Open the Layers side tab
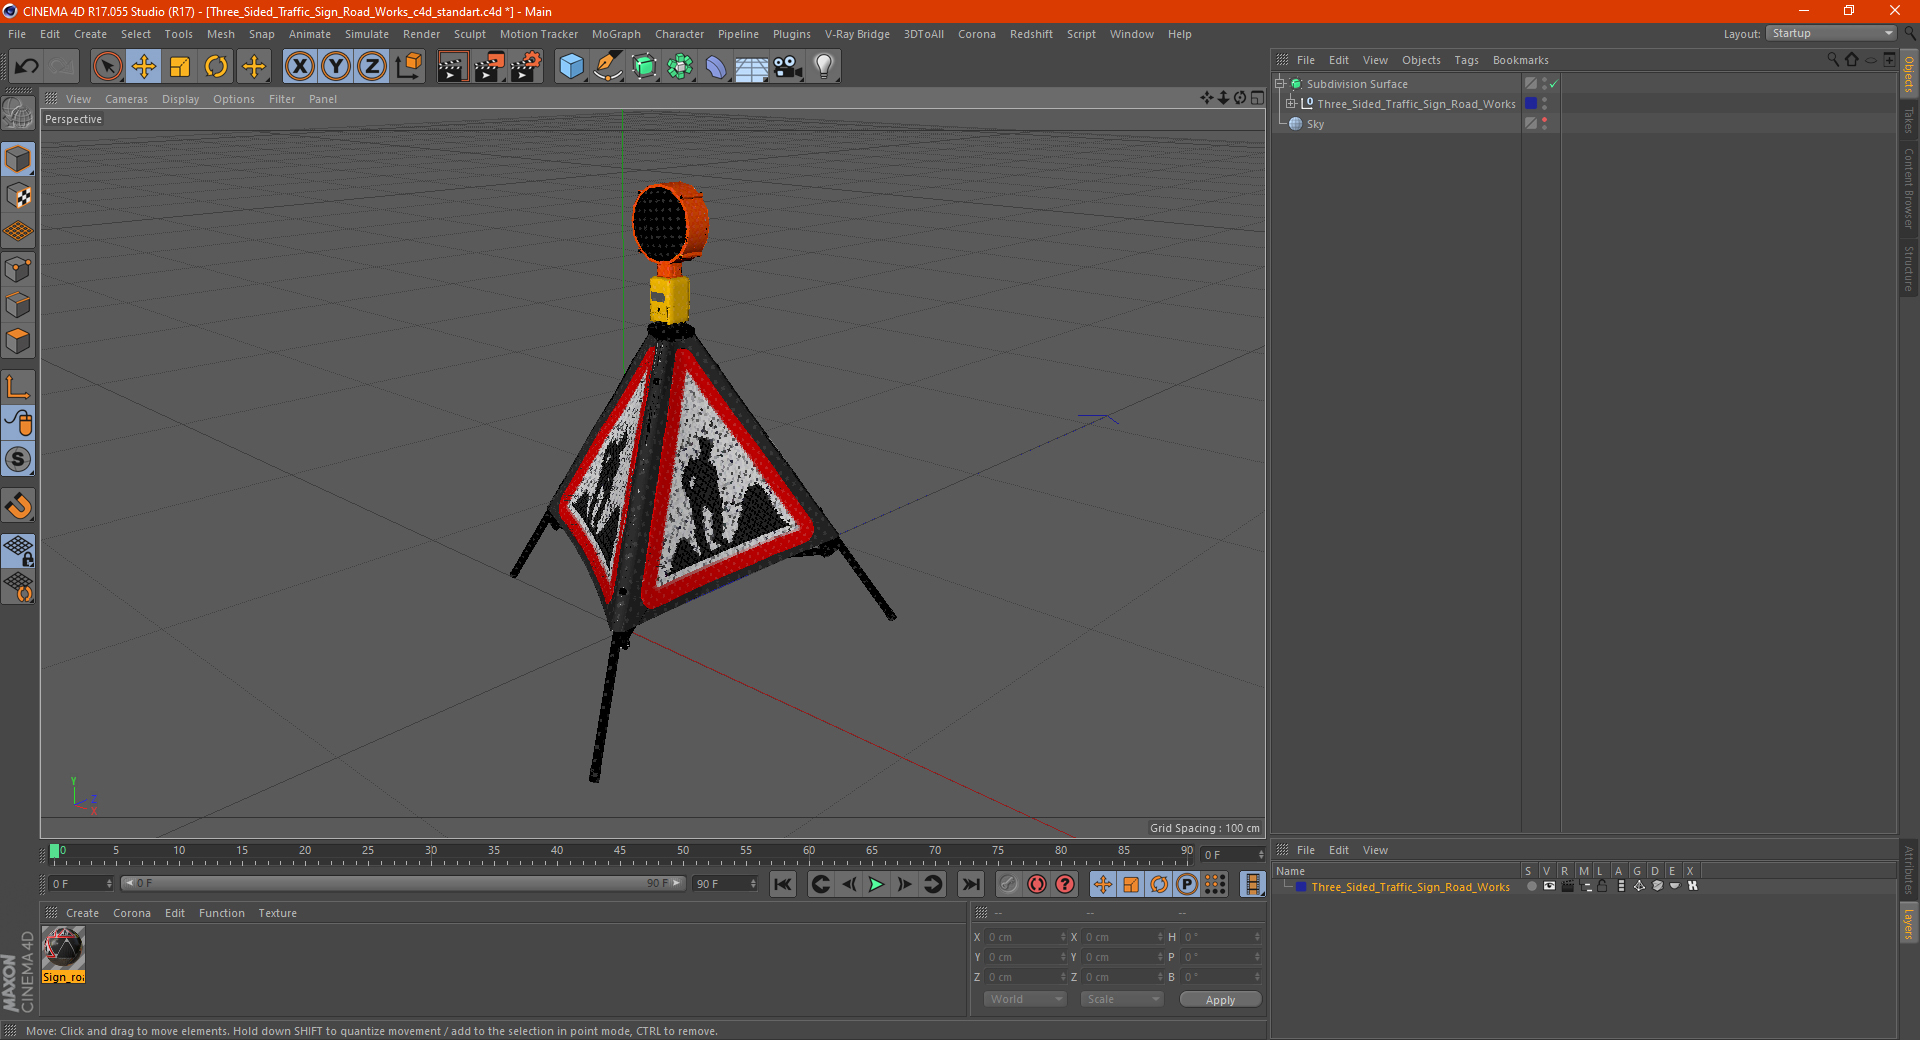The height and width of the screenshot is (1040, 1920). point(1909,924)
